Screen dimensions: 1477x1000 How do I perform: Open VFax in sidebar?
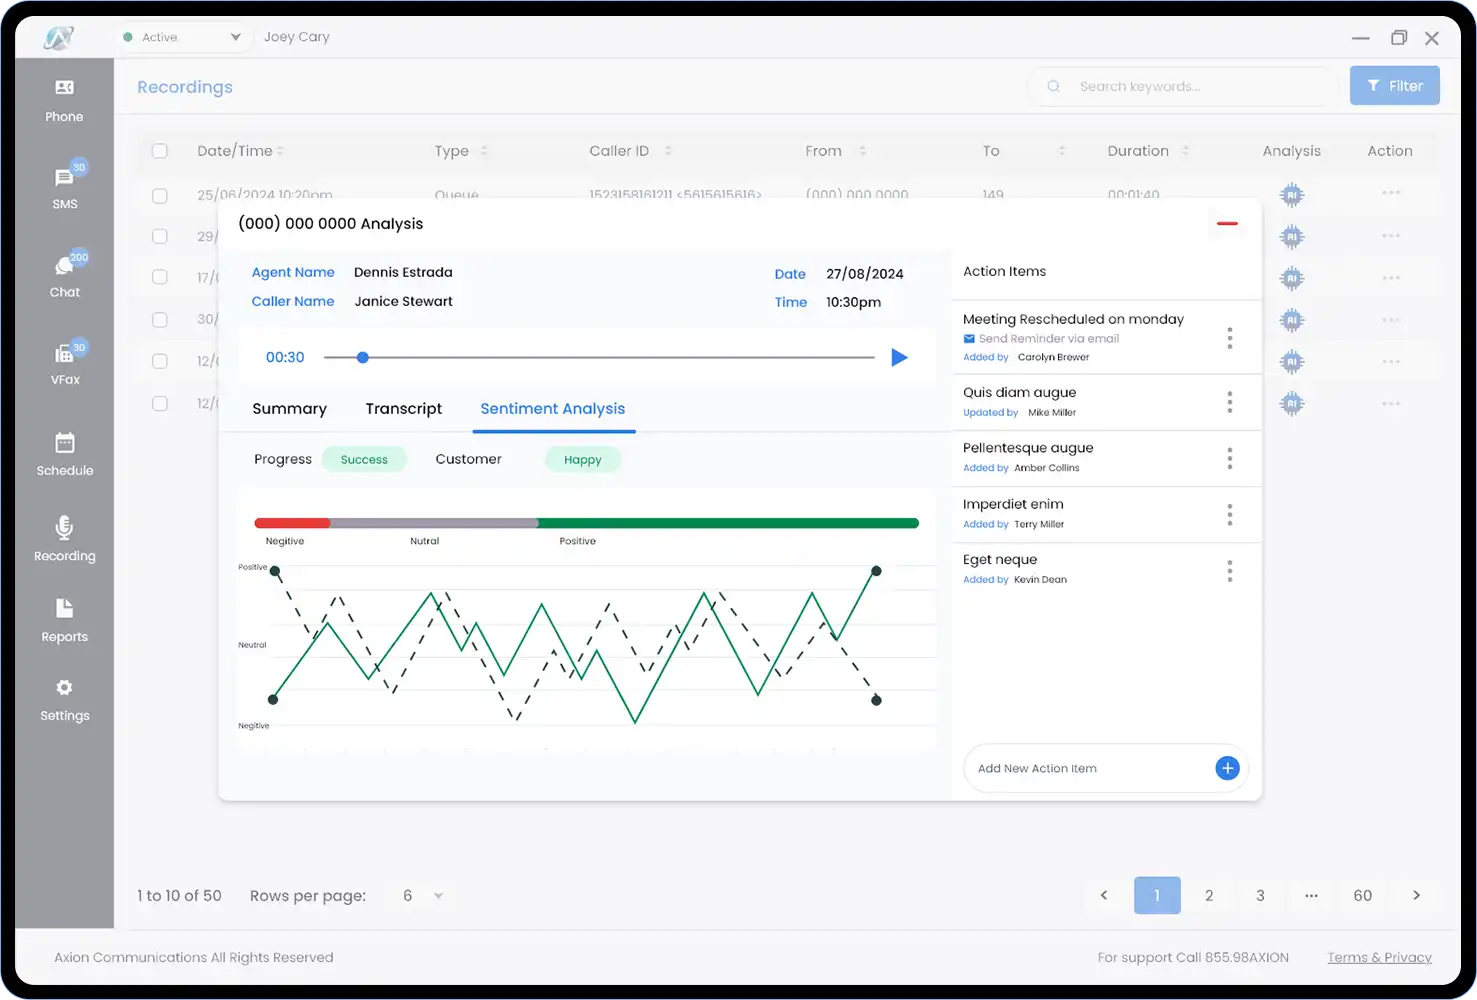[x=64, y=363]
